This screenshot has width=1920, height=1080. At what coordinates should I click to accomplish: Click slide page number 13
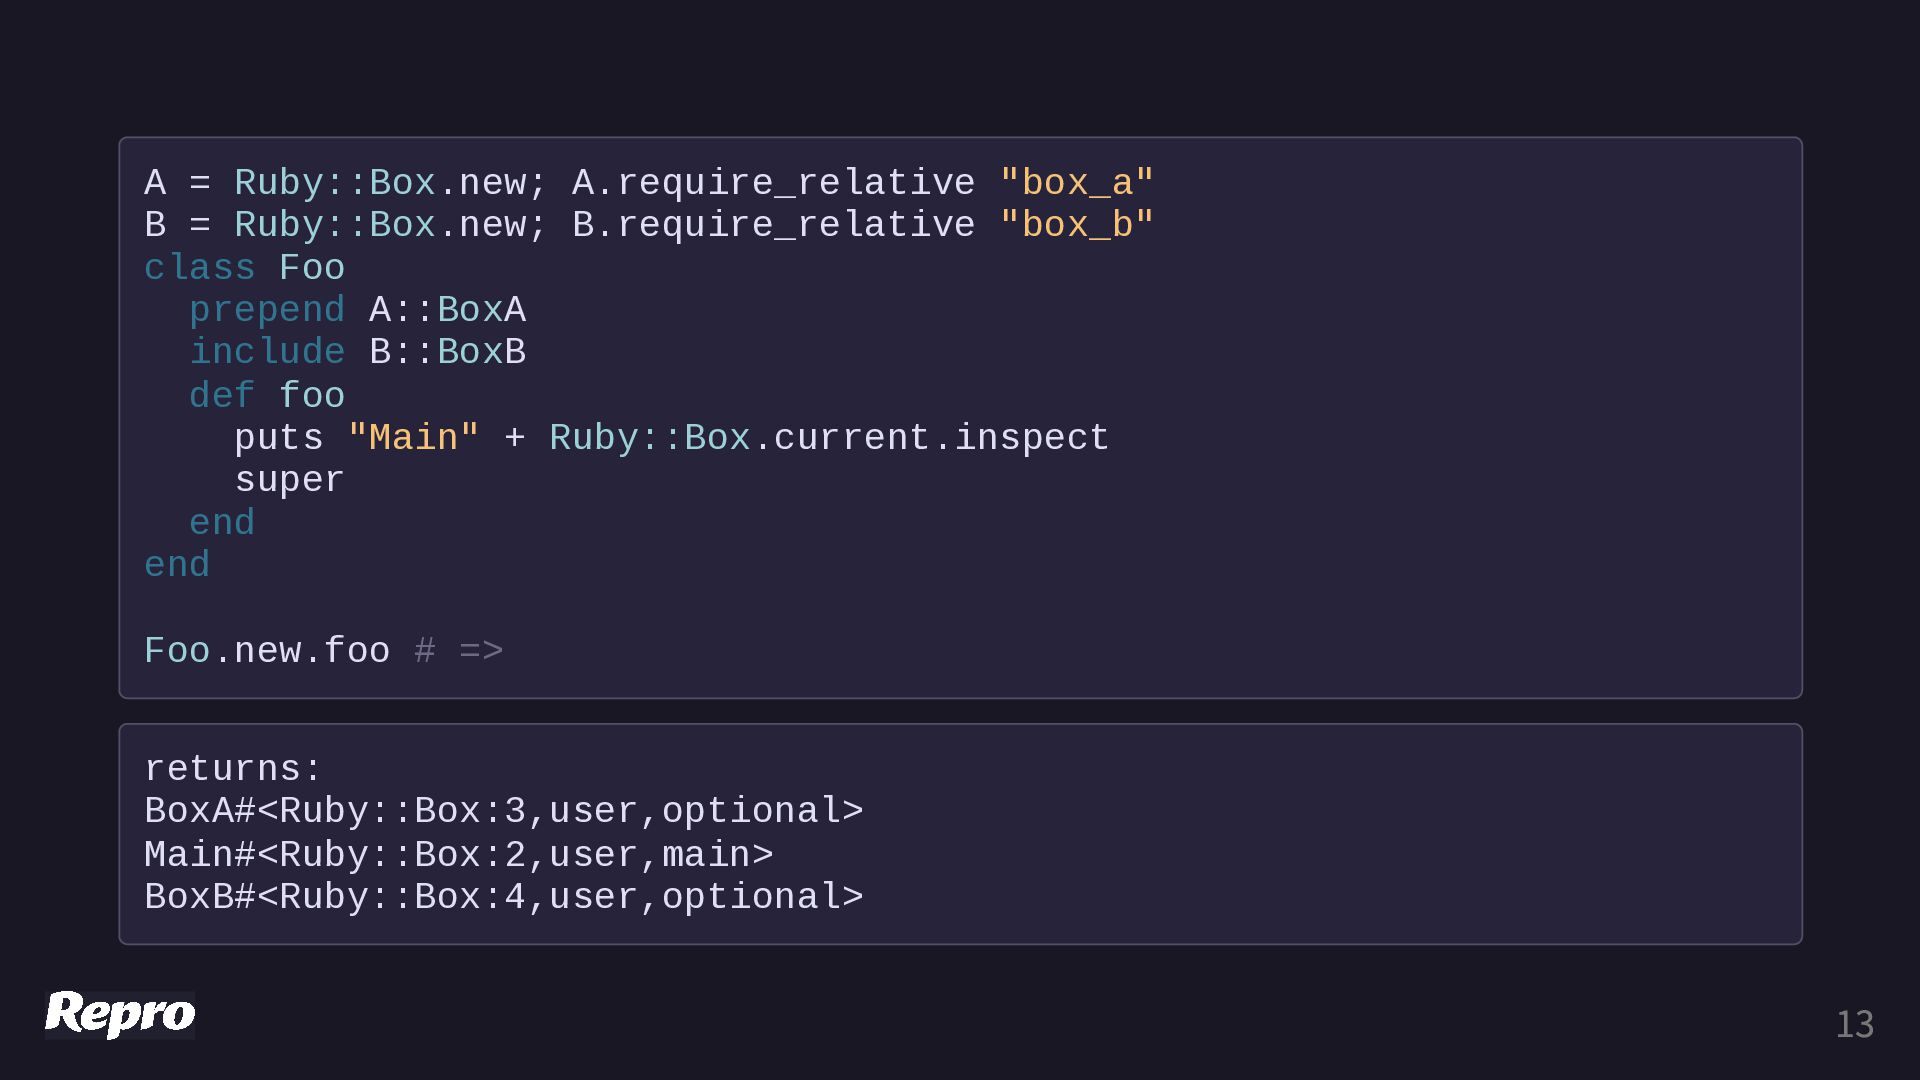click(1854, 1025)
